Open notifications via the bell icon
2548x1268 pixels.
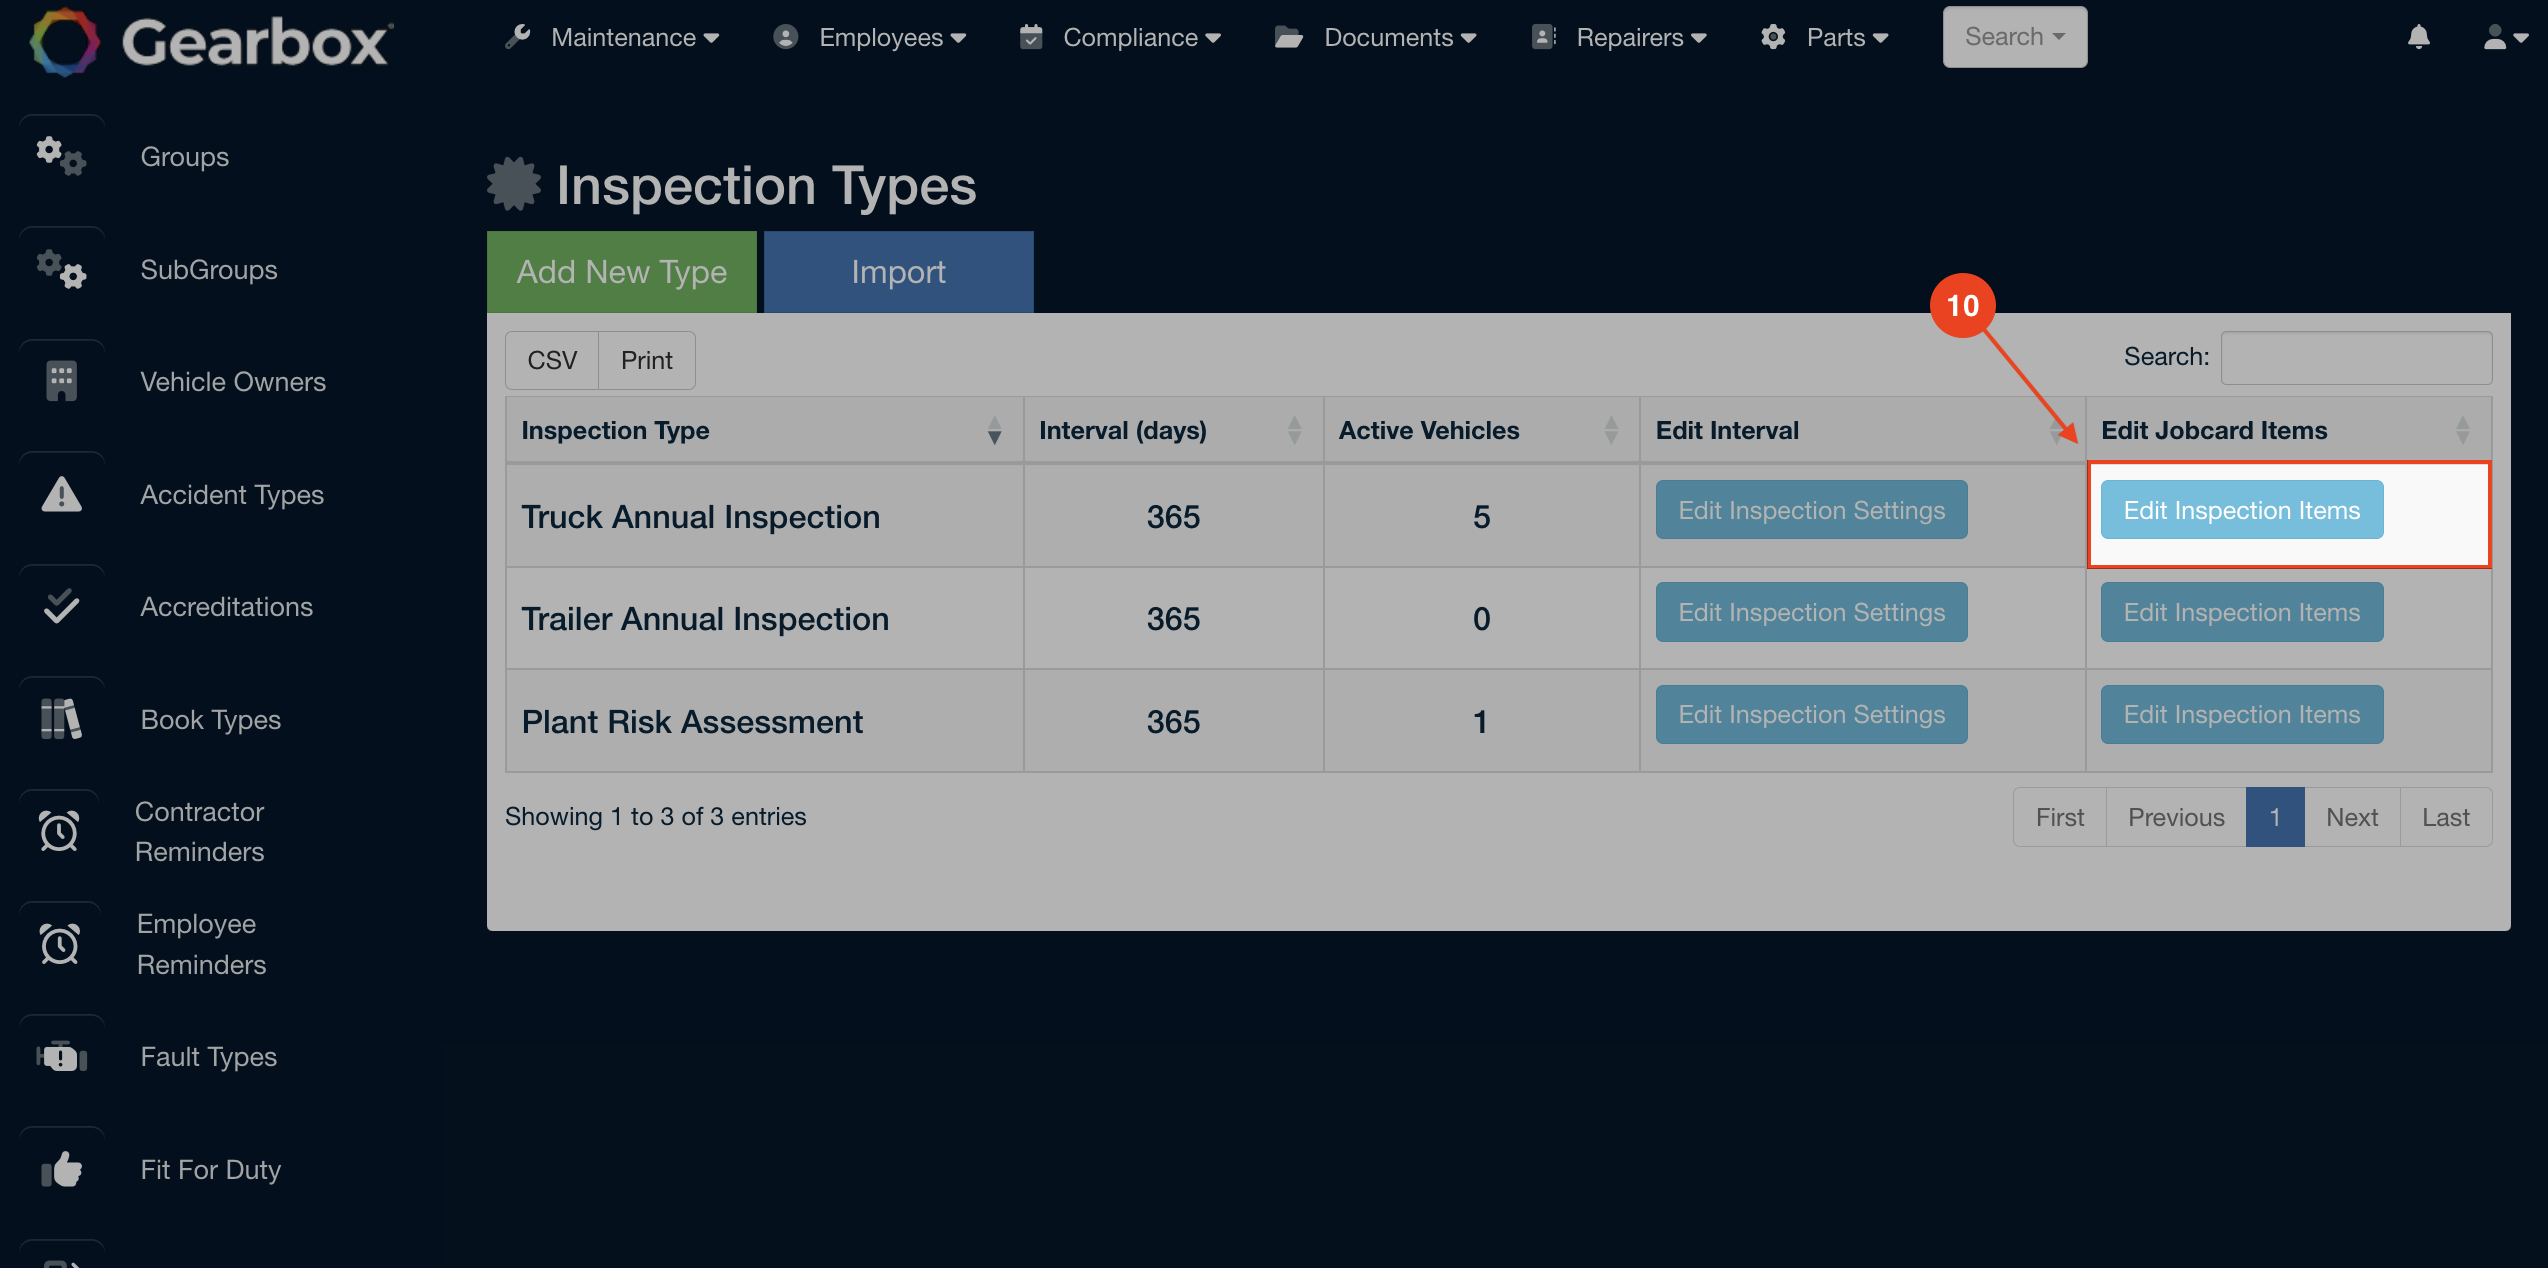(x=2419, y=37)
